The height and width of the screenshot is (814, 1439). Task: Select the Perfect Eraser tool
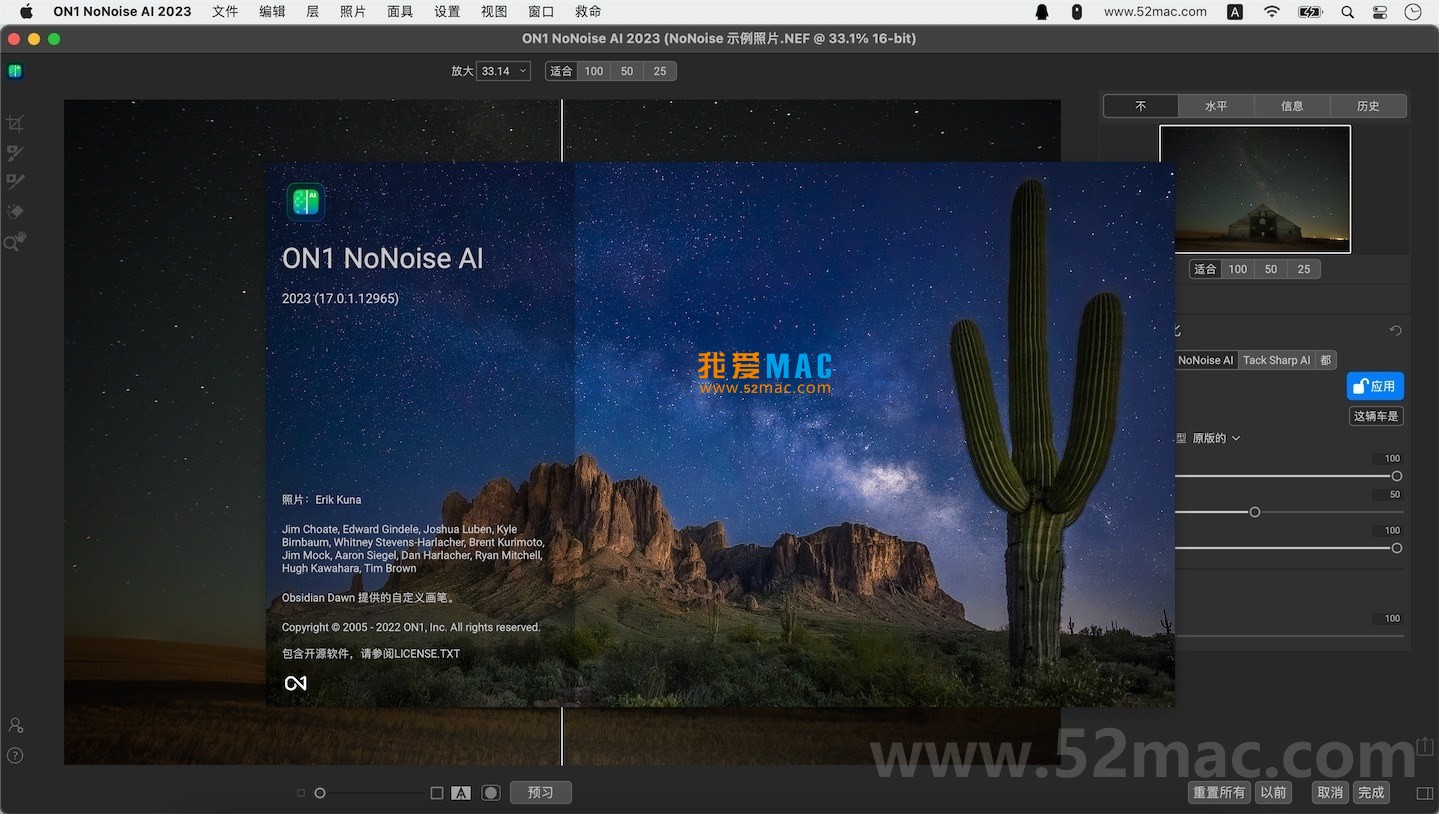point(15,211)
